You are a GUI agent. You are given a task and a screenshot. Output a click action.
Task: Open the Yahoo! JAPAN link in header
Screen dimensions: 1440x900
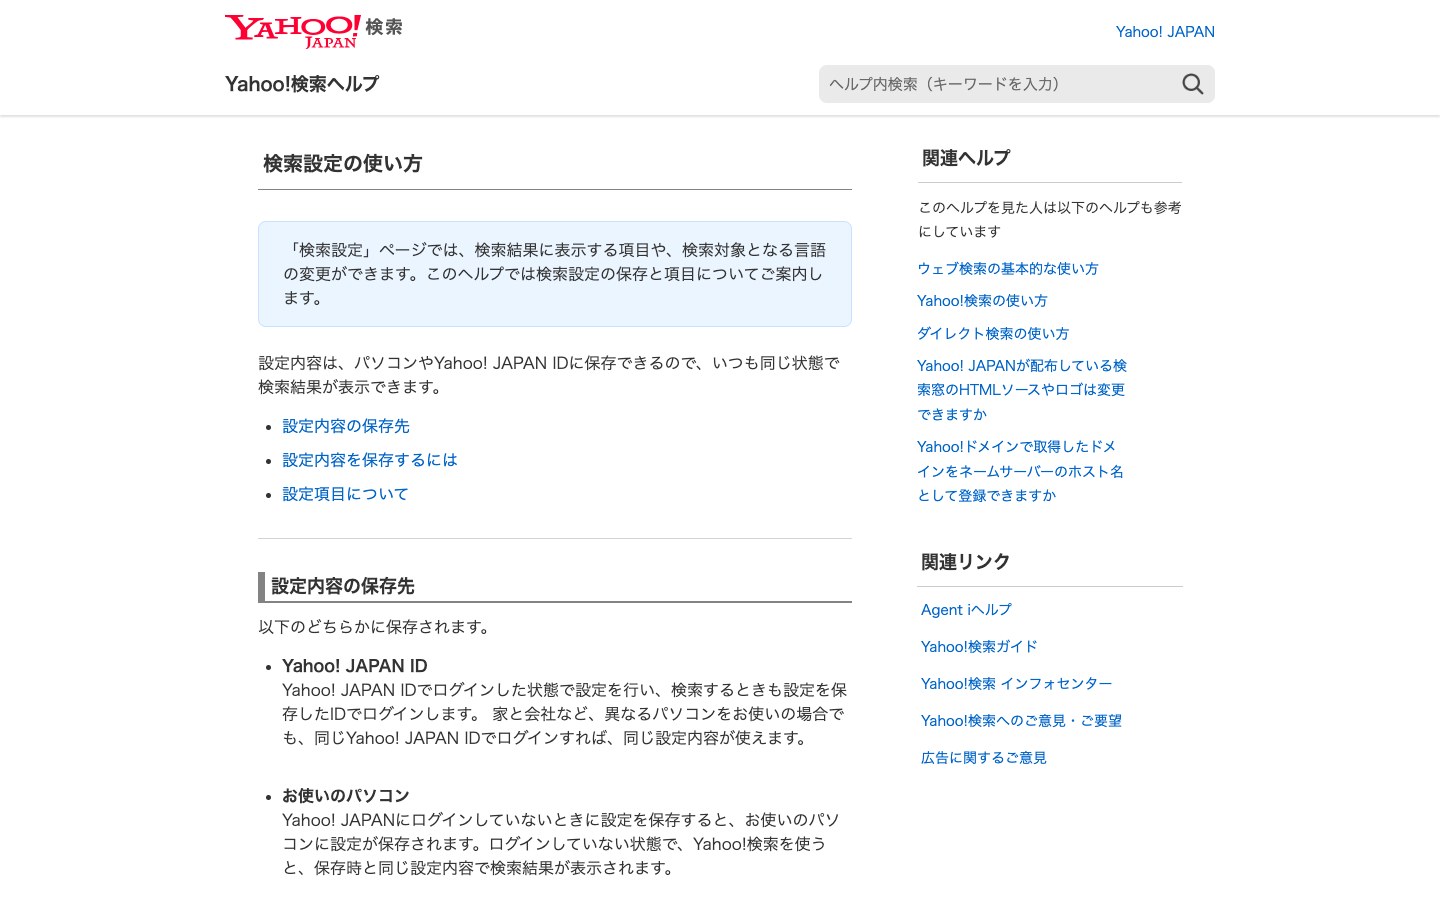coord(1165,32)
